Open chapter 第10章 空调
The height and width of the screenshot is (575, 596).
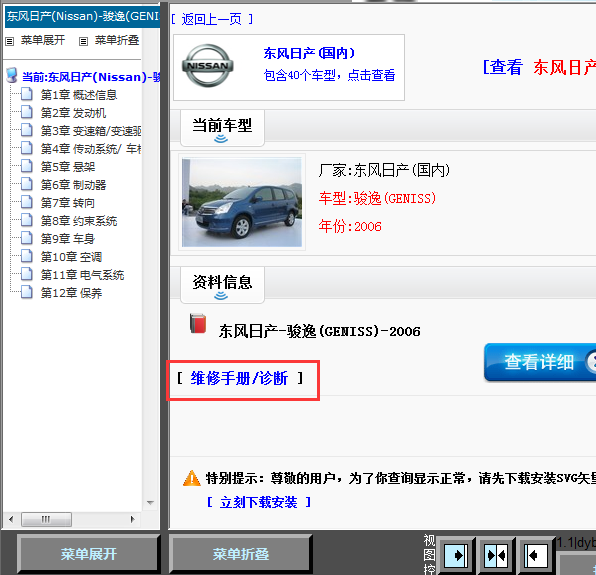pyautogui.click(x=71, y=257)
